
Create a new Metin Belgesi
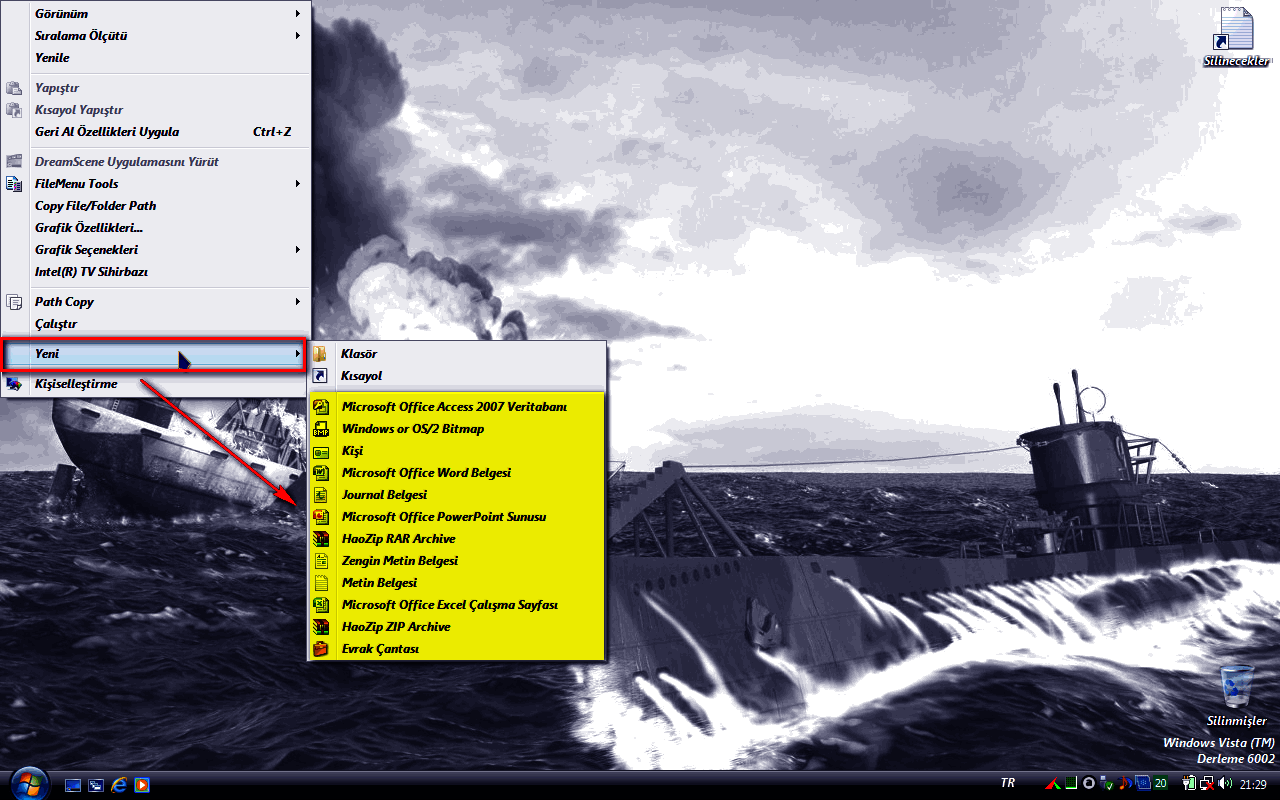tap(456, 583)
